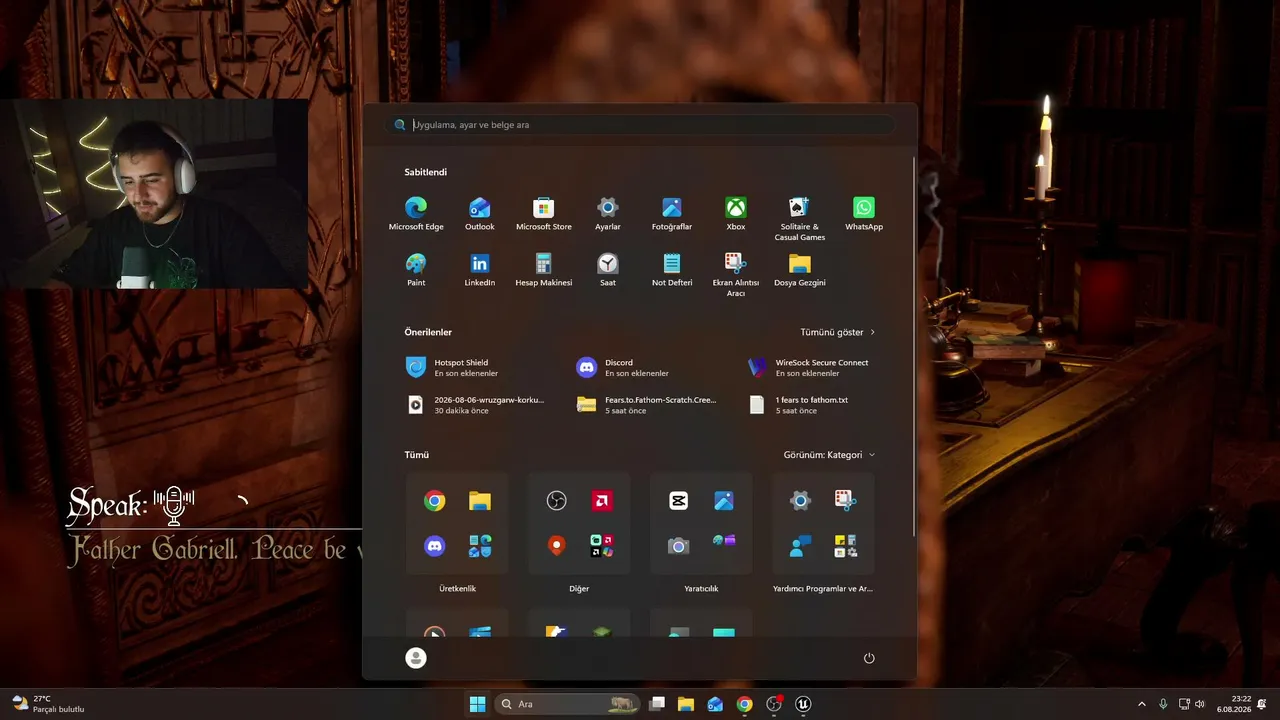Click the app search field
This screenshot has width=1280, height=720.
coord(640,125)
